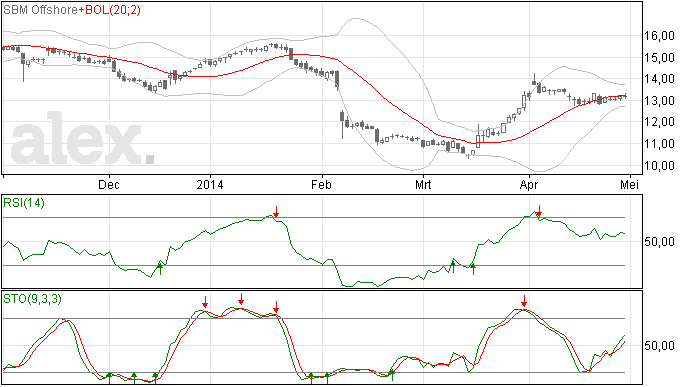Click the December green buy arrow in RSI panel

click(x=160, y=268)
